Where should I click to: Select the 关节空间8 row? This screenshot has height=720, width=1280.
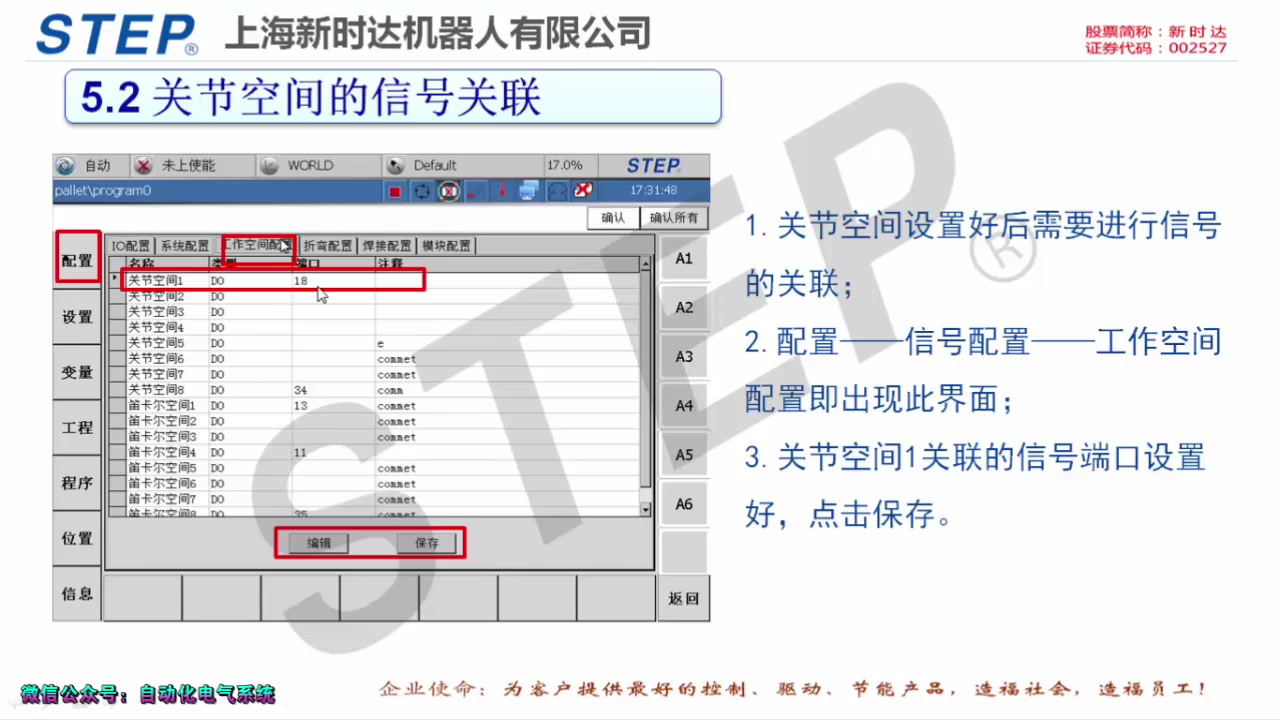374,390
